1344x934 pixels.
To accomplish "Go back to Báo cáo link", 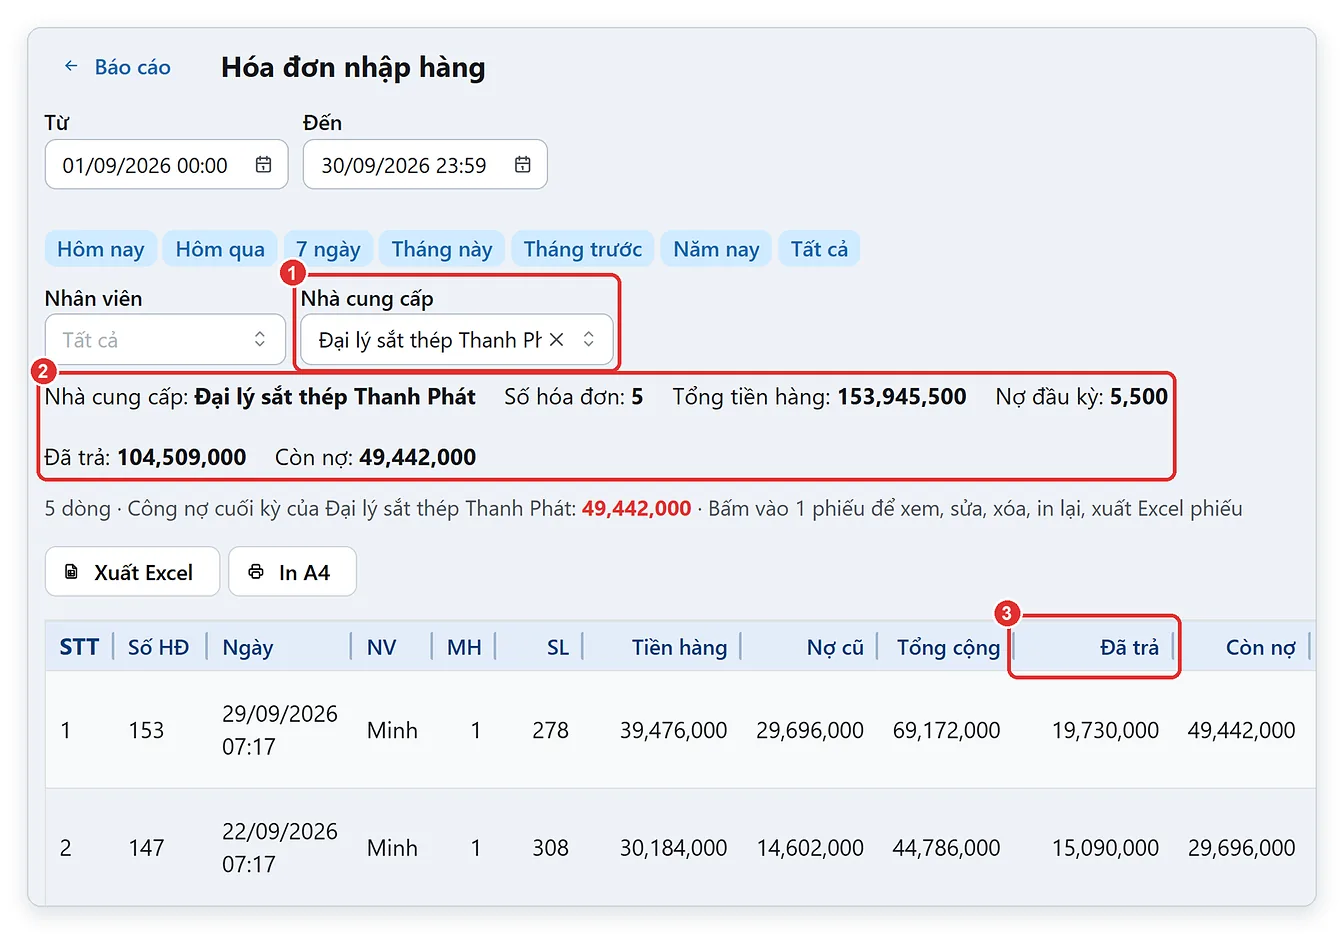I will [x=132, y=67].
